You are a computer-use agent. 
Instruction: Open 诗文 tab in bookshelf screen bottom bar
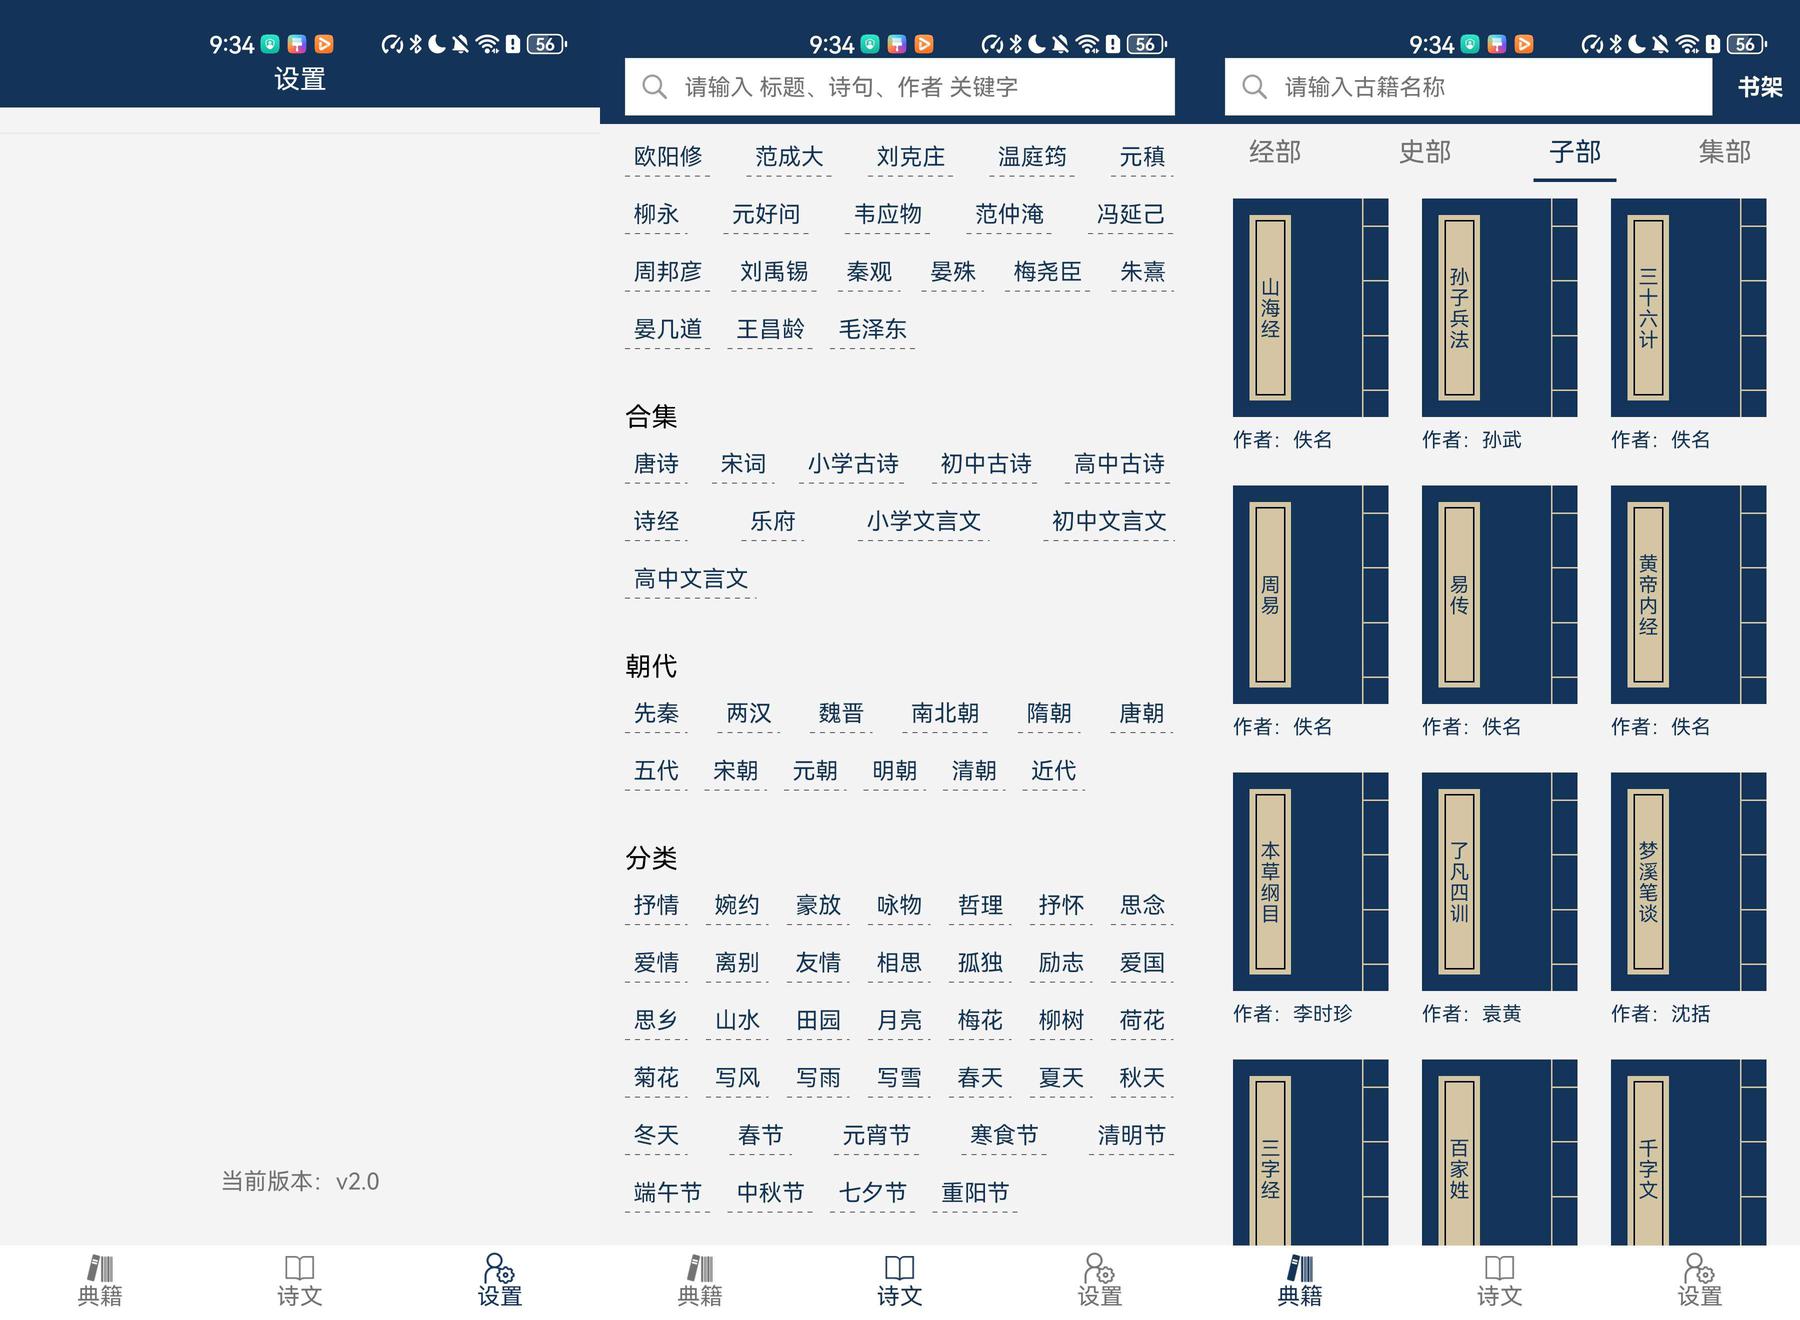(x=1500, y=1281)
